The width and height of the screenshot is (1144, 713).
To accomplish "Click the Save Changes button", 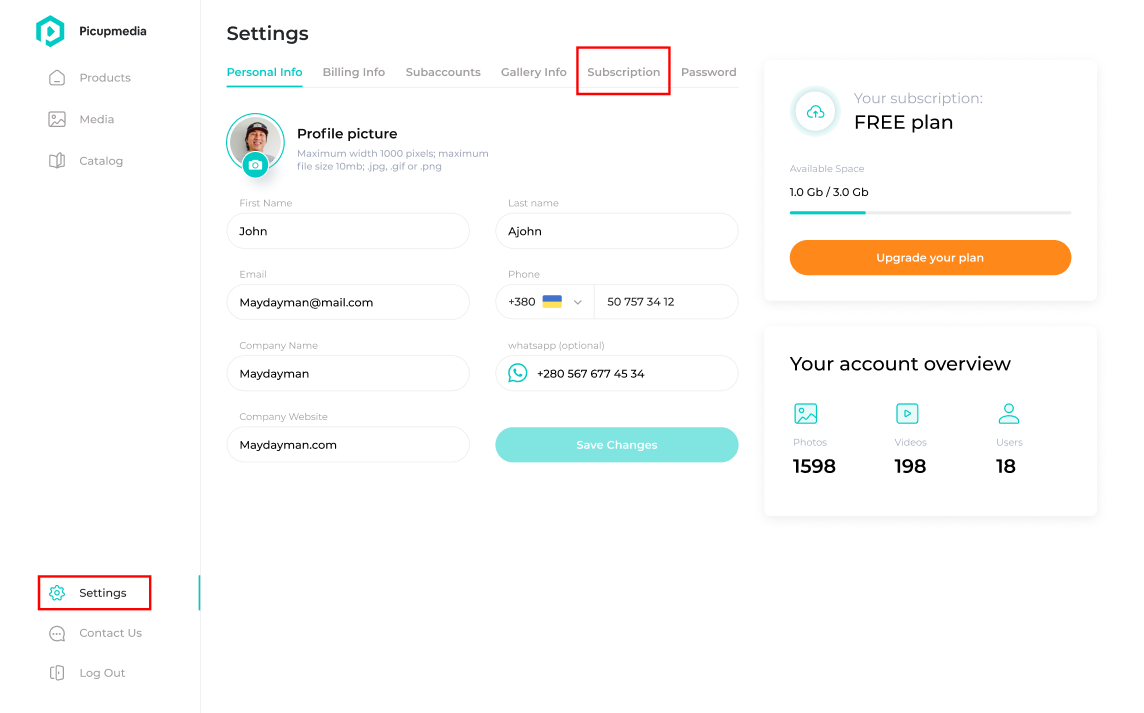I will (617, 445).
